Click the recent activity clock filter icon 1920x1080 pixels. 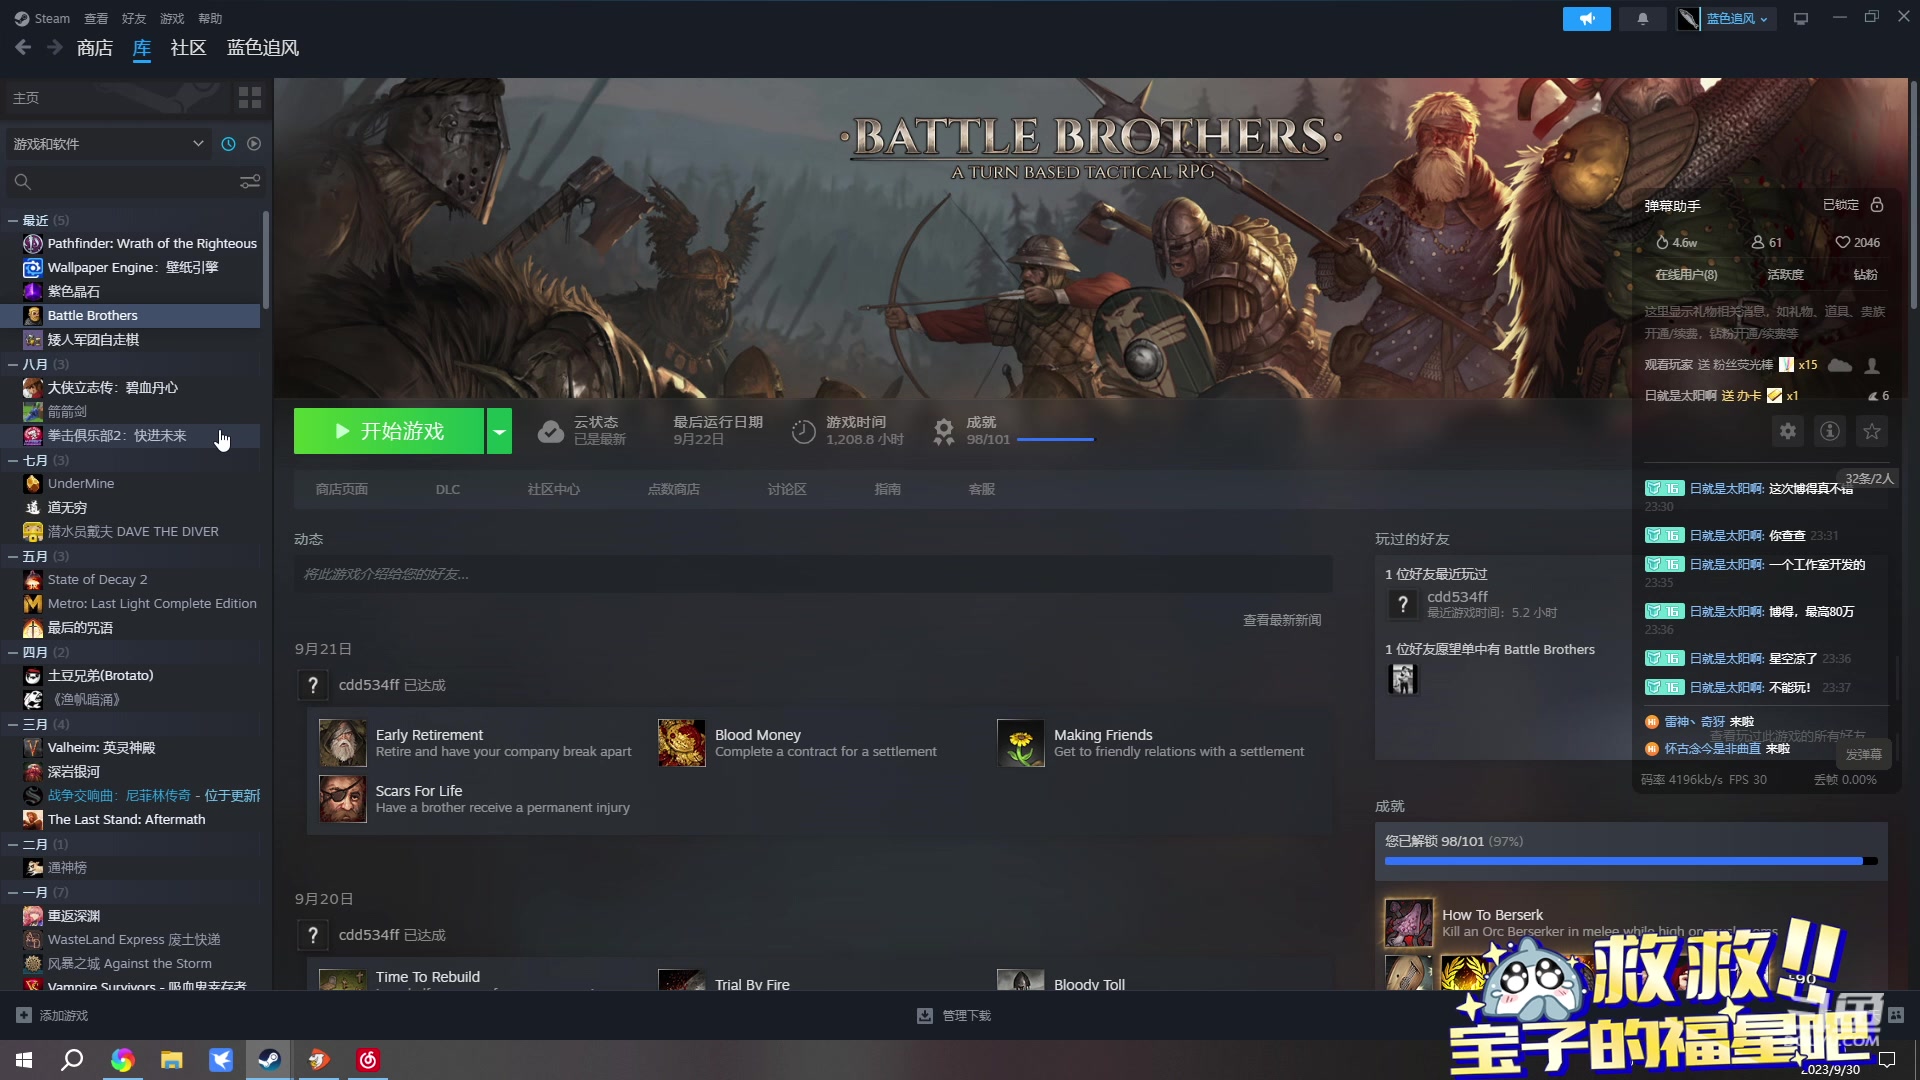(x=228, y=144)
